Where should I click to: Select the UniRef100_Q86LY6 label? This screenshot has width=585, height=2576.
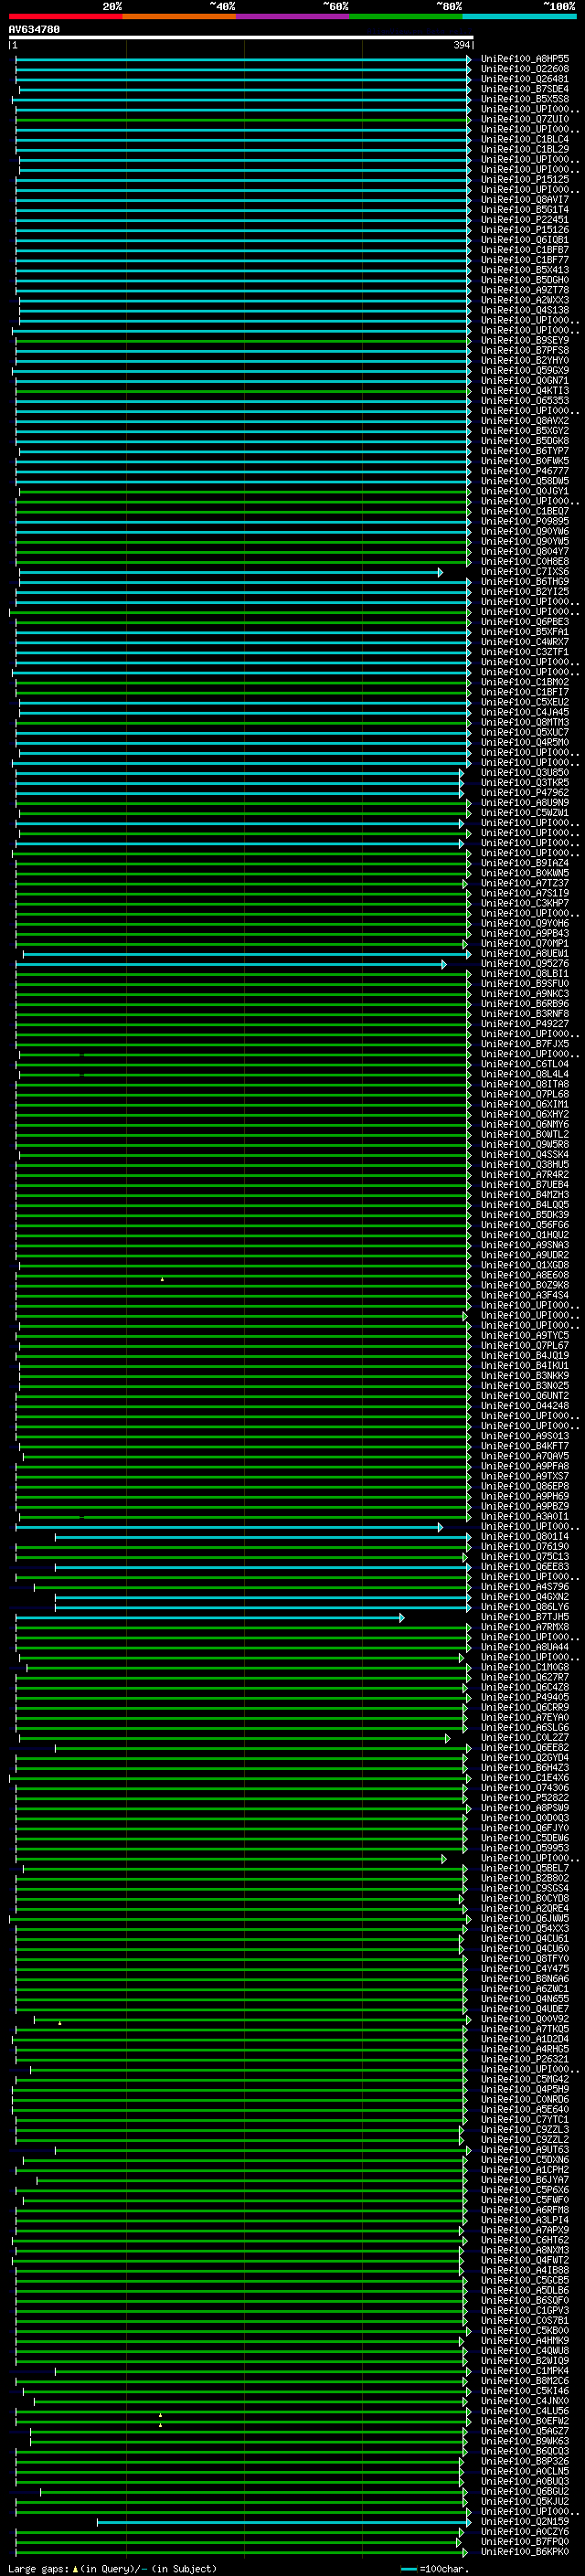524,1607
